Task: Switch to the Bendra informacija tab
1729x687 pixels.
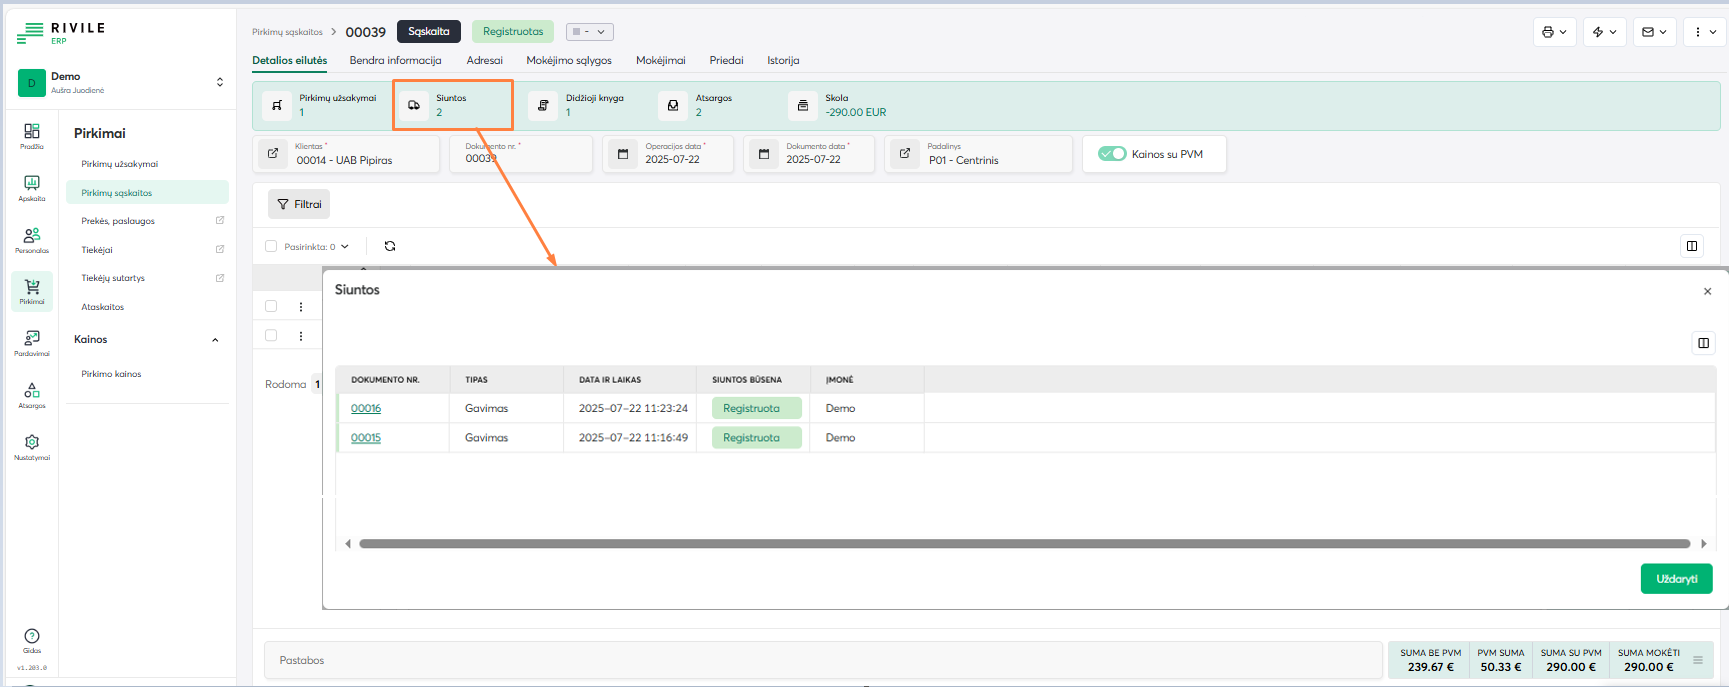Action: [395, 60]
